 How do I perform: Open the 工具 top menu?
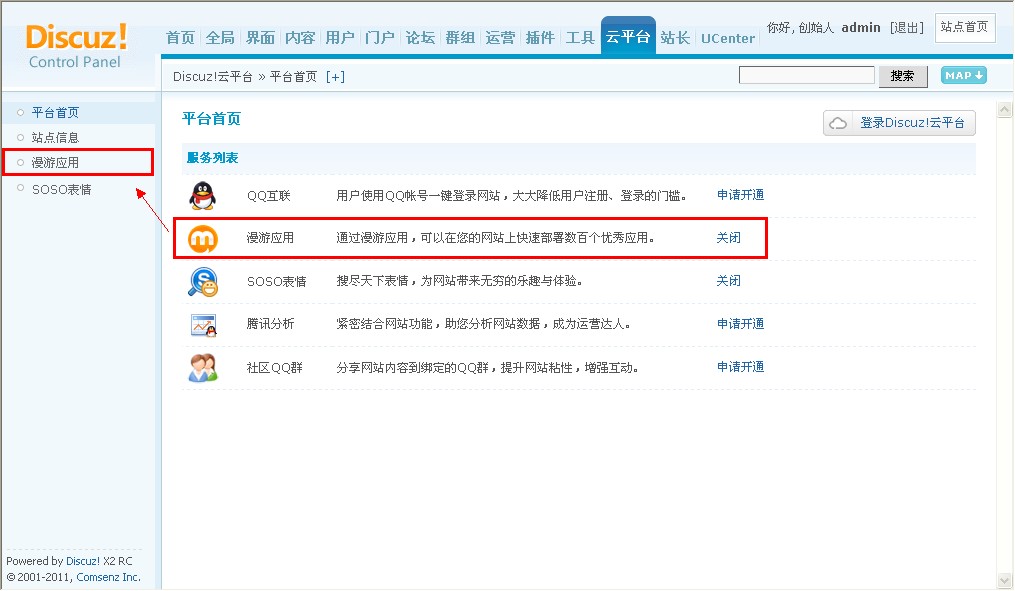click(580, 38)
